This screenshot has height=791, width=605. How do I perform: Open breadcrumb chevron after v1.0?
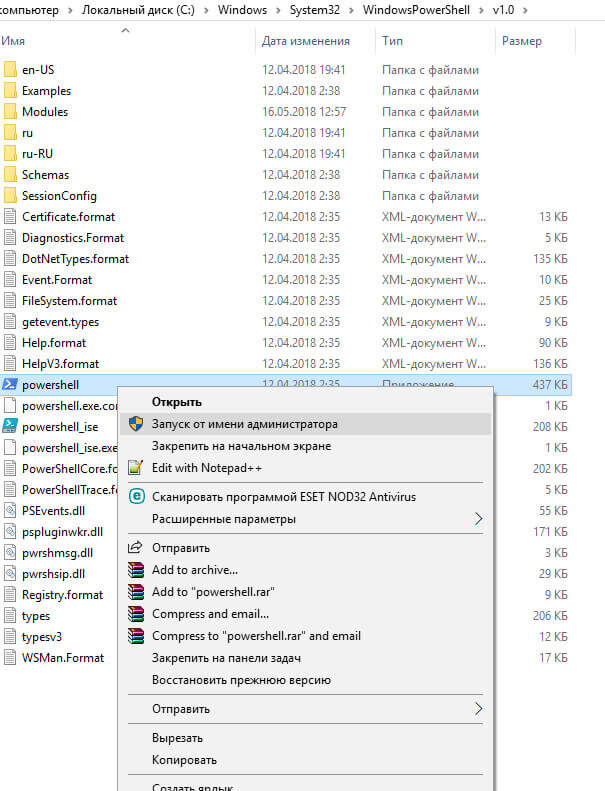click(x=525, y=10)
